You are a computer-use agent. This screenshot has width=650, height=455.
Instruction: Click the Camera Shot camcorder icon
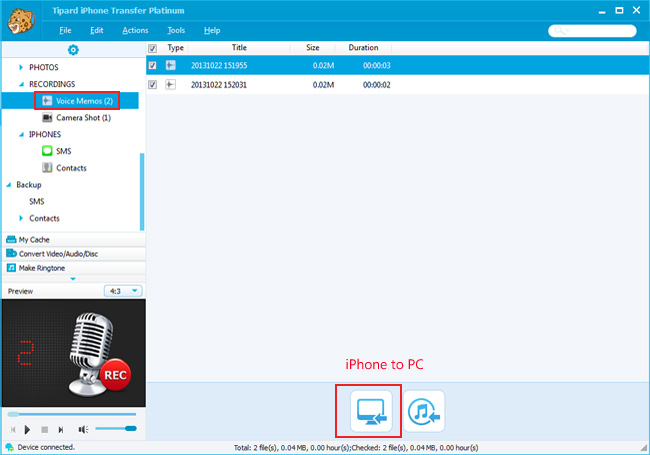pos(47,118)
